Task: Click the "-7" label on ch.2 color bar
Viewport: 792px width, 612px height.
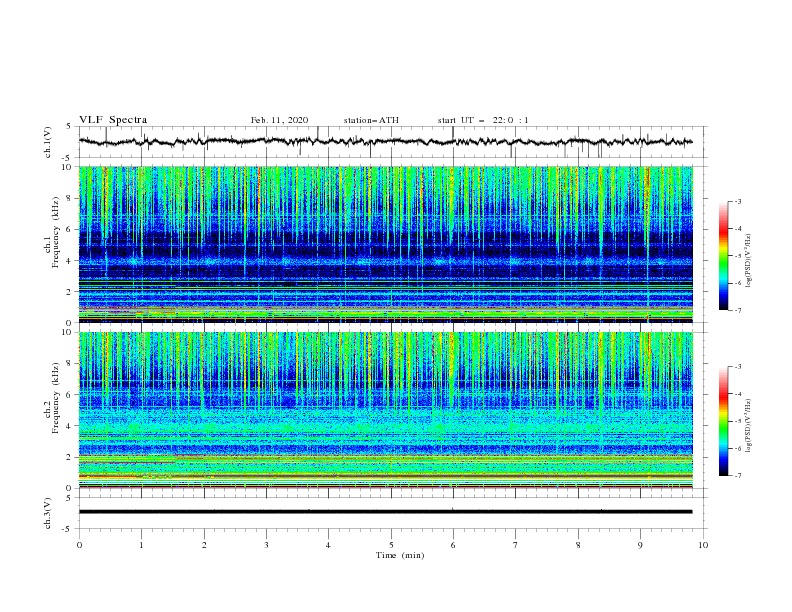Action: [x=738, y=476]
